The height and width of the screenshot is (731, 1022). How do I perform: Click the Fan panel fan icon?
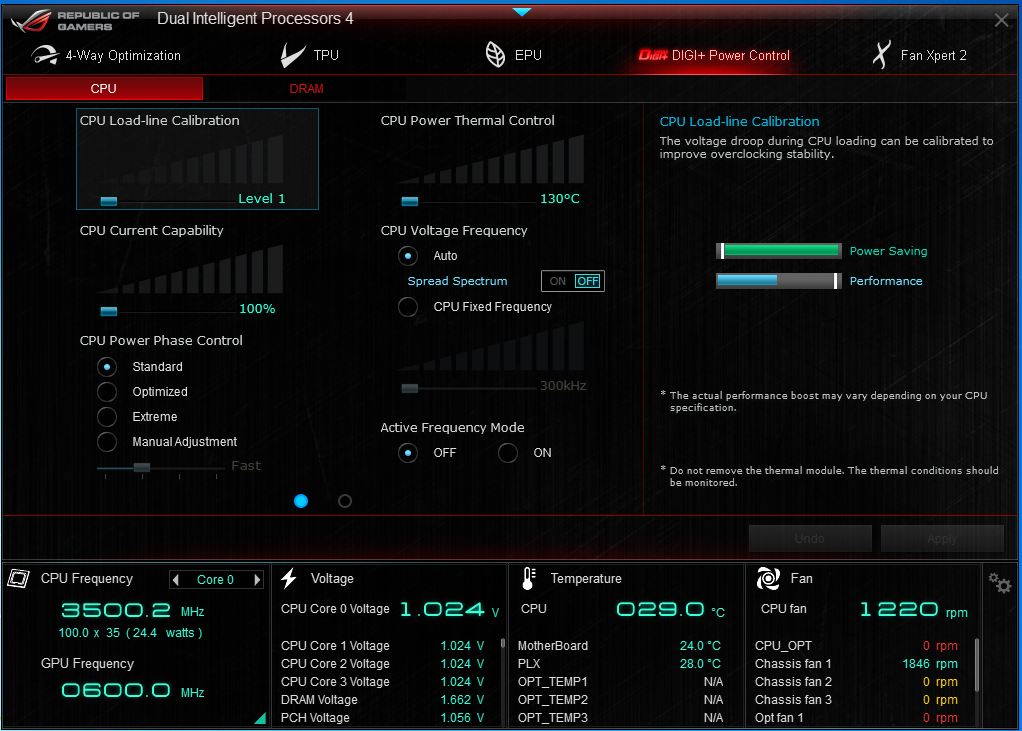click(x=768, y=578)
